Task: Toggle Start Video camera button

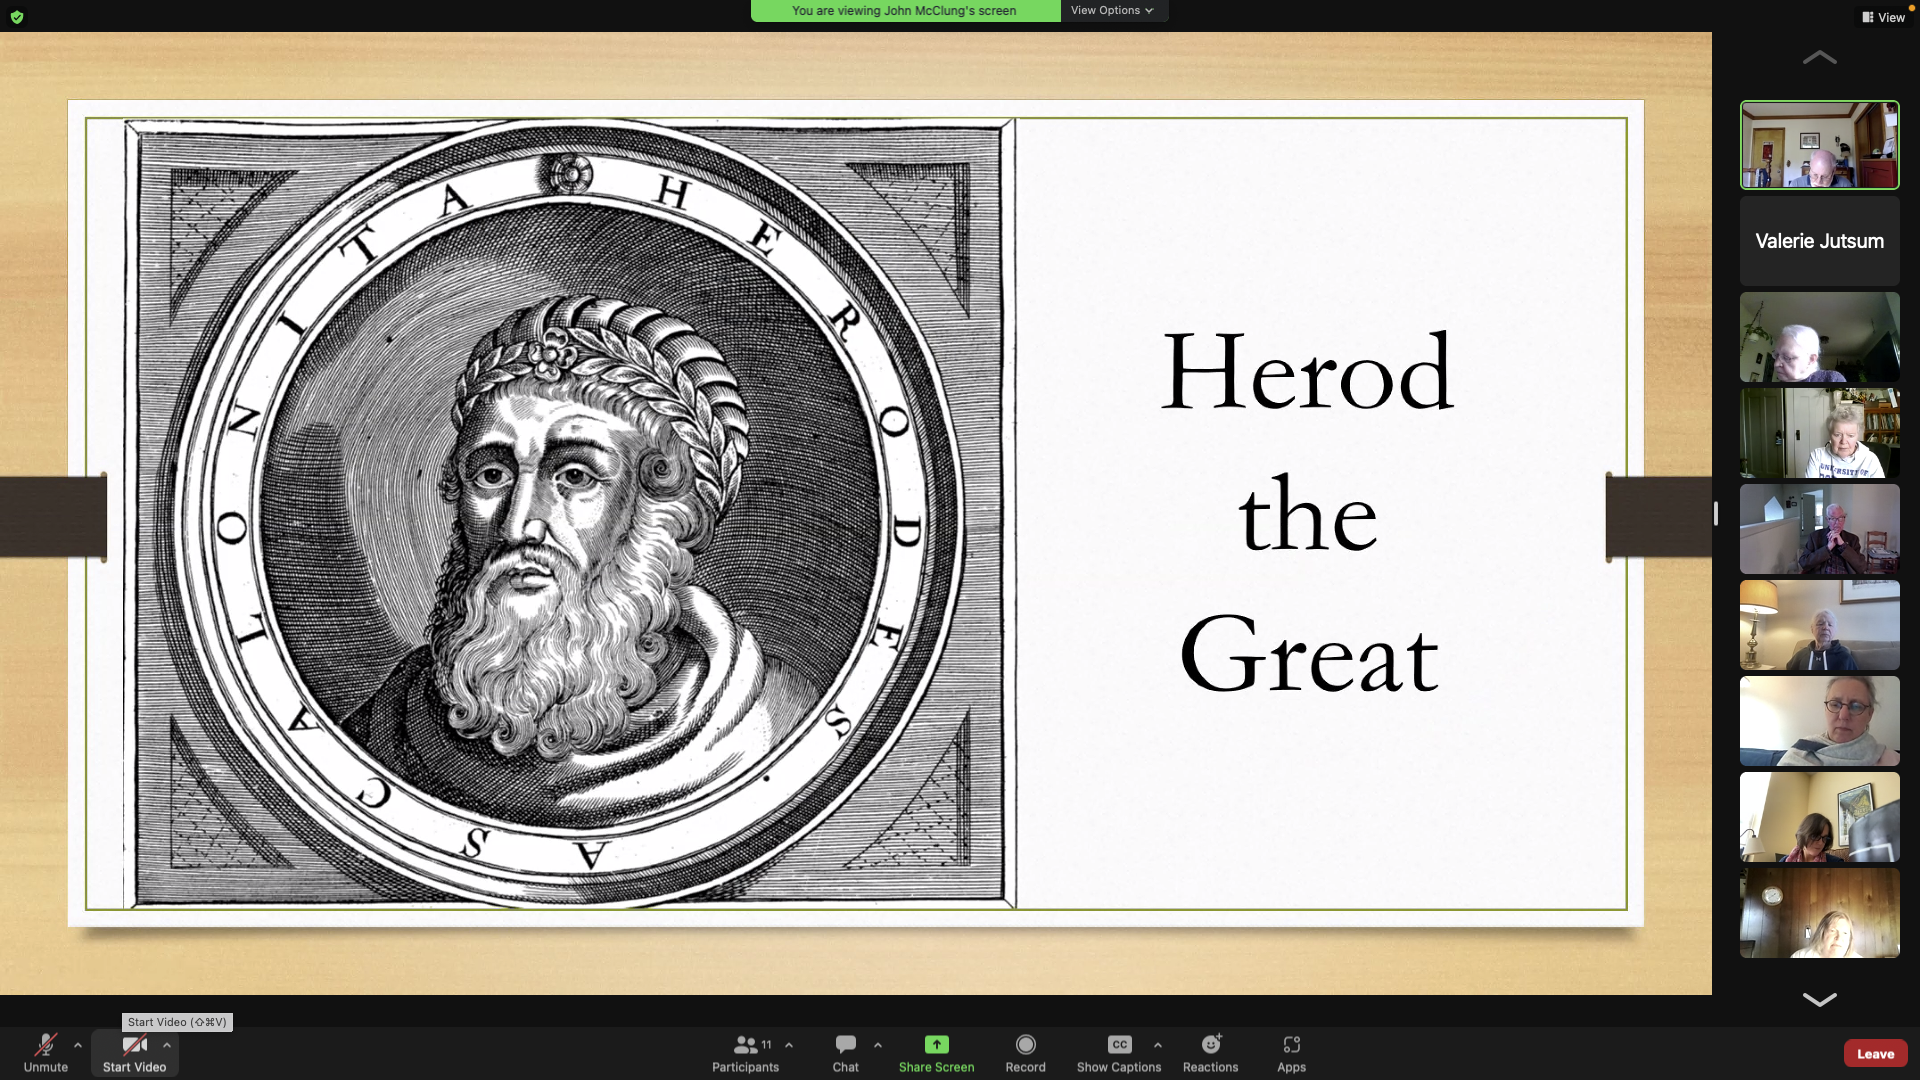Action: pos(134,1045)
